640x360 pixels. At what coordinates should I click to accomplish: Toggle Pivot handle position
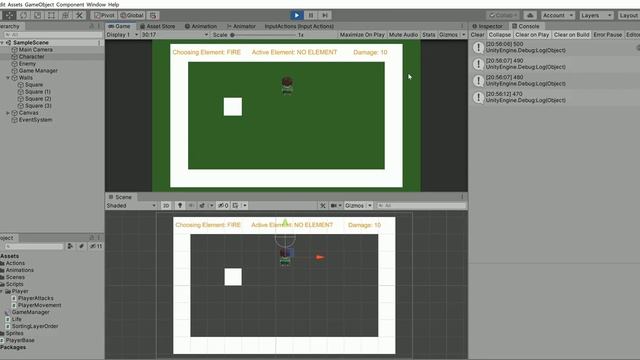(104, 16)
